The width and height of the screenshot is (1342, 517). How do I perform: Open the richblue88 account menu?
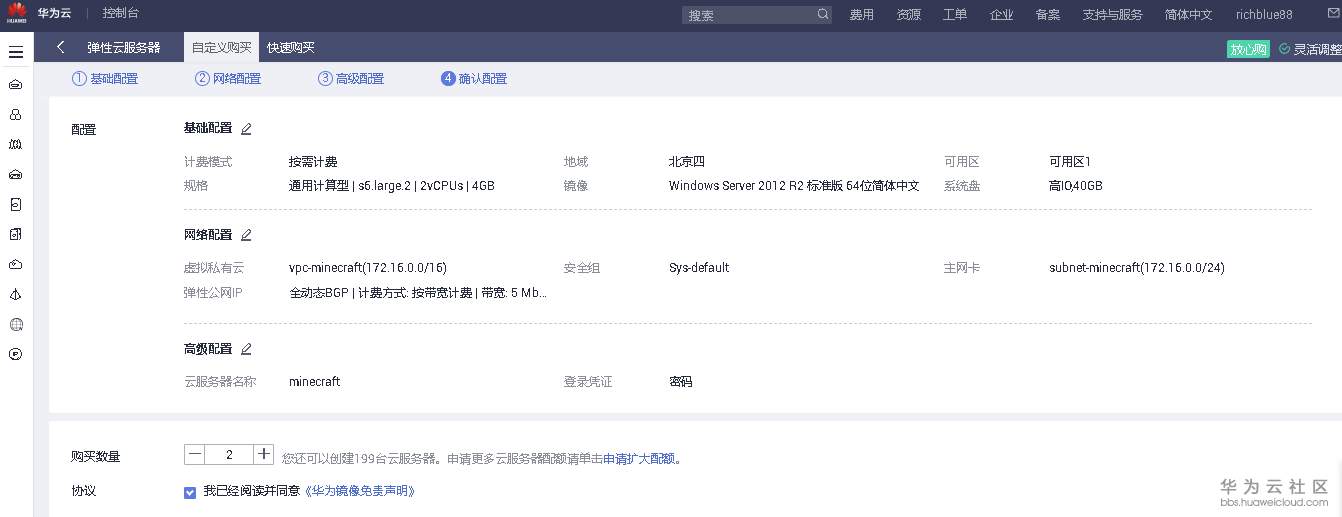1264,15
